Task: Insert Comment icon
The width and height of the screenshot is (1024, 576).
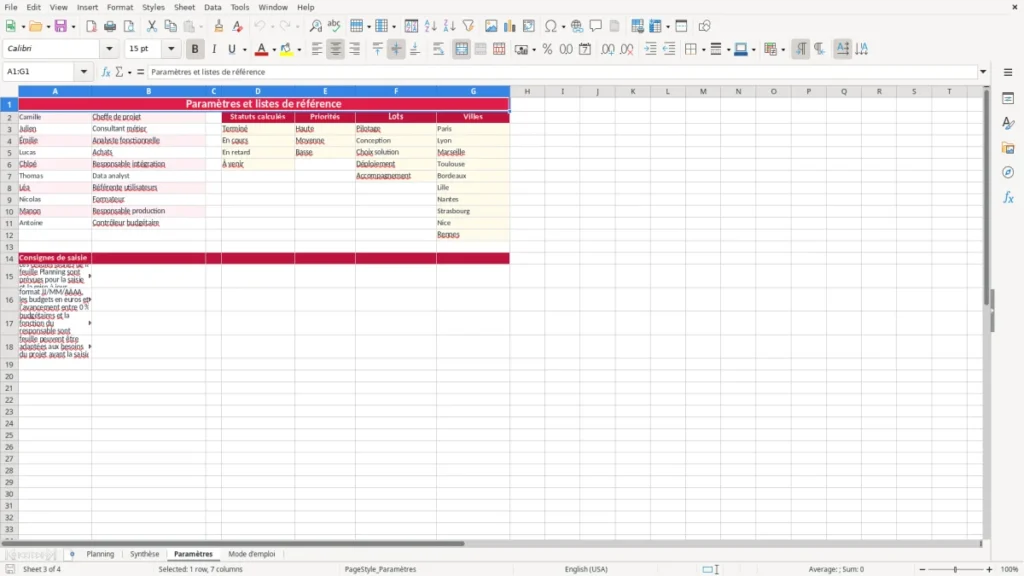Action: coord(596,26)
